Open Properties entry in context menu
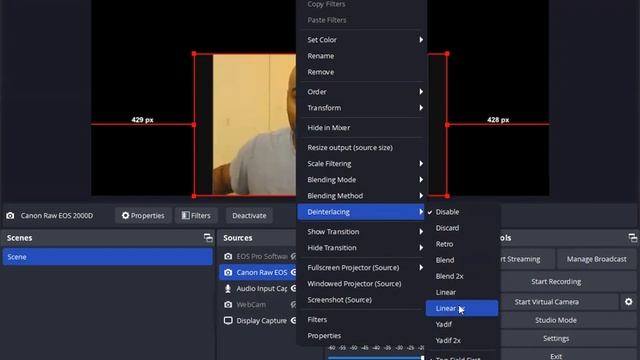 coord(361,336)
